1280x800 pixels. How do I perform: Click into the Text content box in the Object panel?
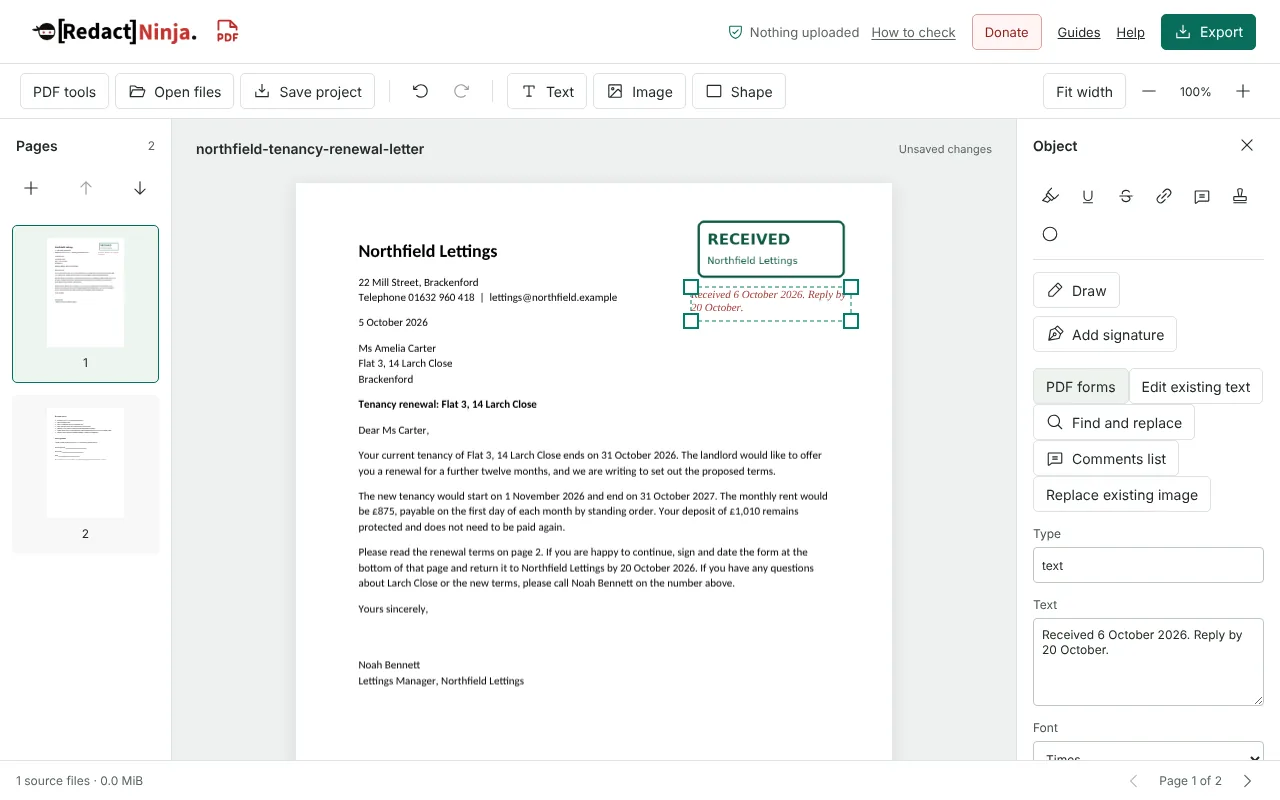coord(1148,662)
